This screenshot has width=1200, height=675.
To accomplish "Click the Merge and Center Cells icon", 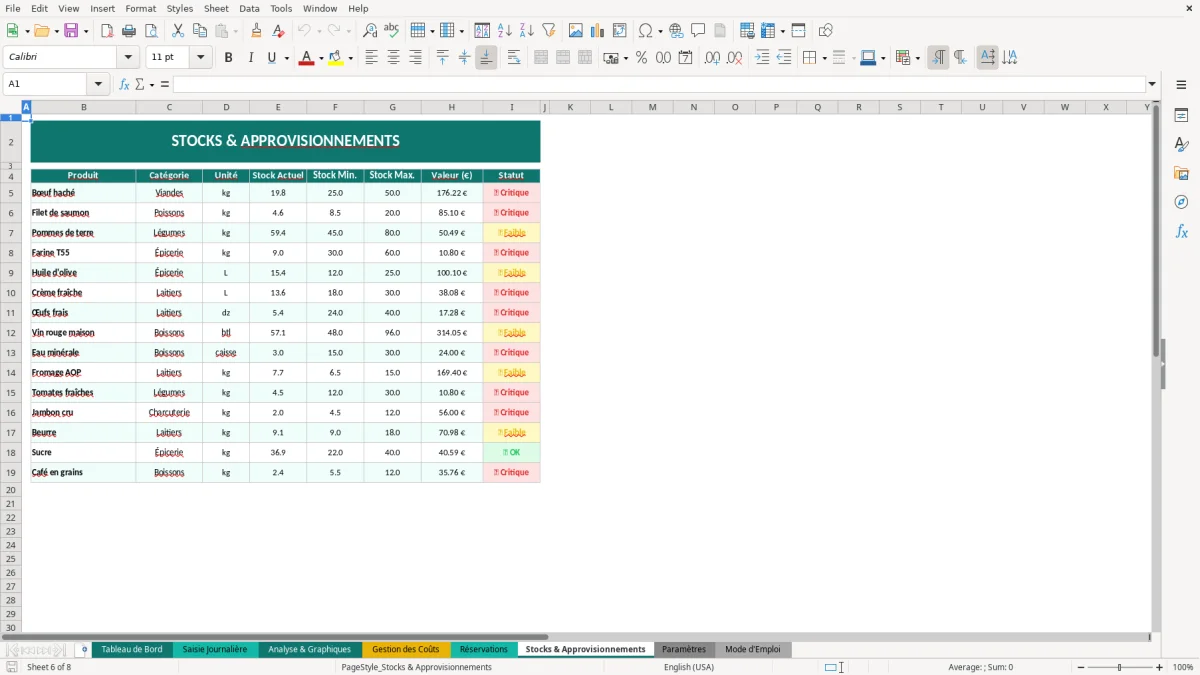I will click(541, 58).
